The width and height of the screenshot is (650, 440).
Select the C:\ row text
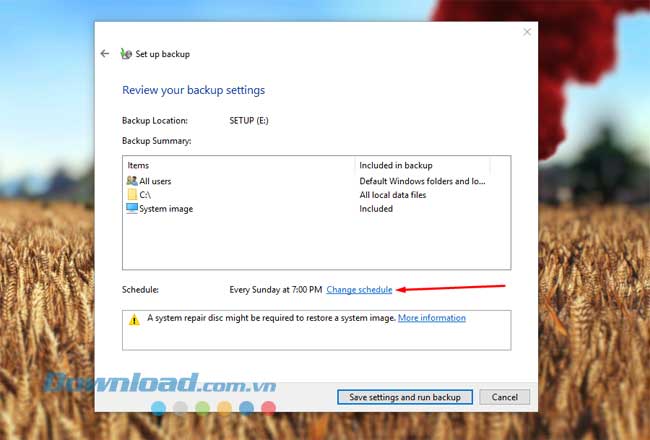(x=145, y=194)
